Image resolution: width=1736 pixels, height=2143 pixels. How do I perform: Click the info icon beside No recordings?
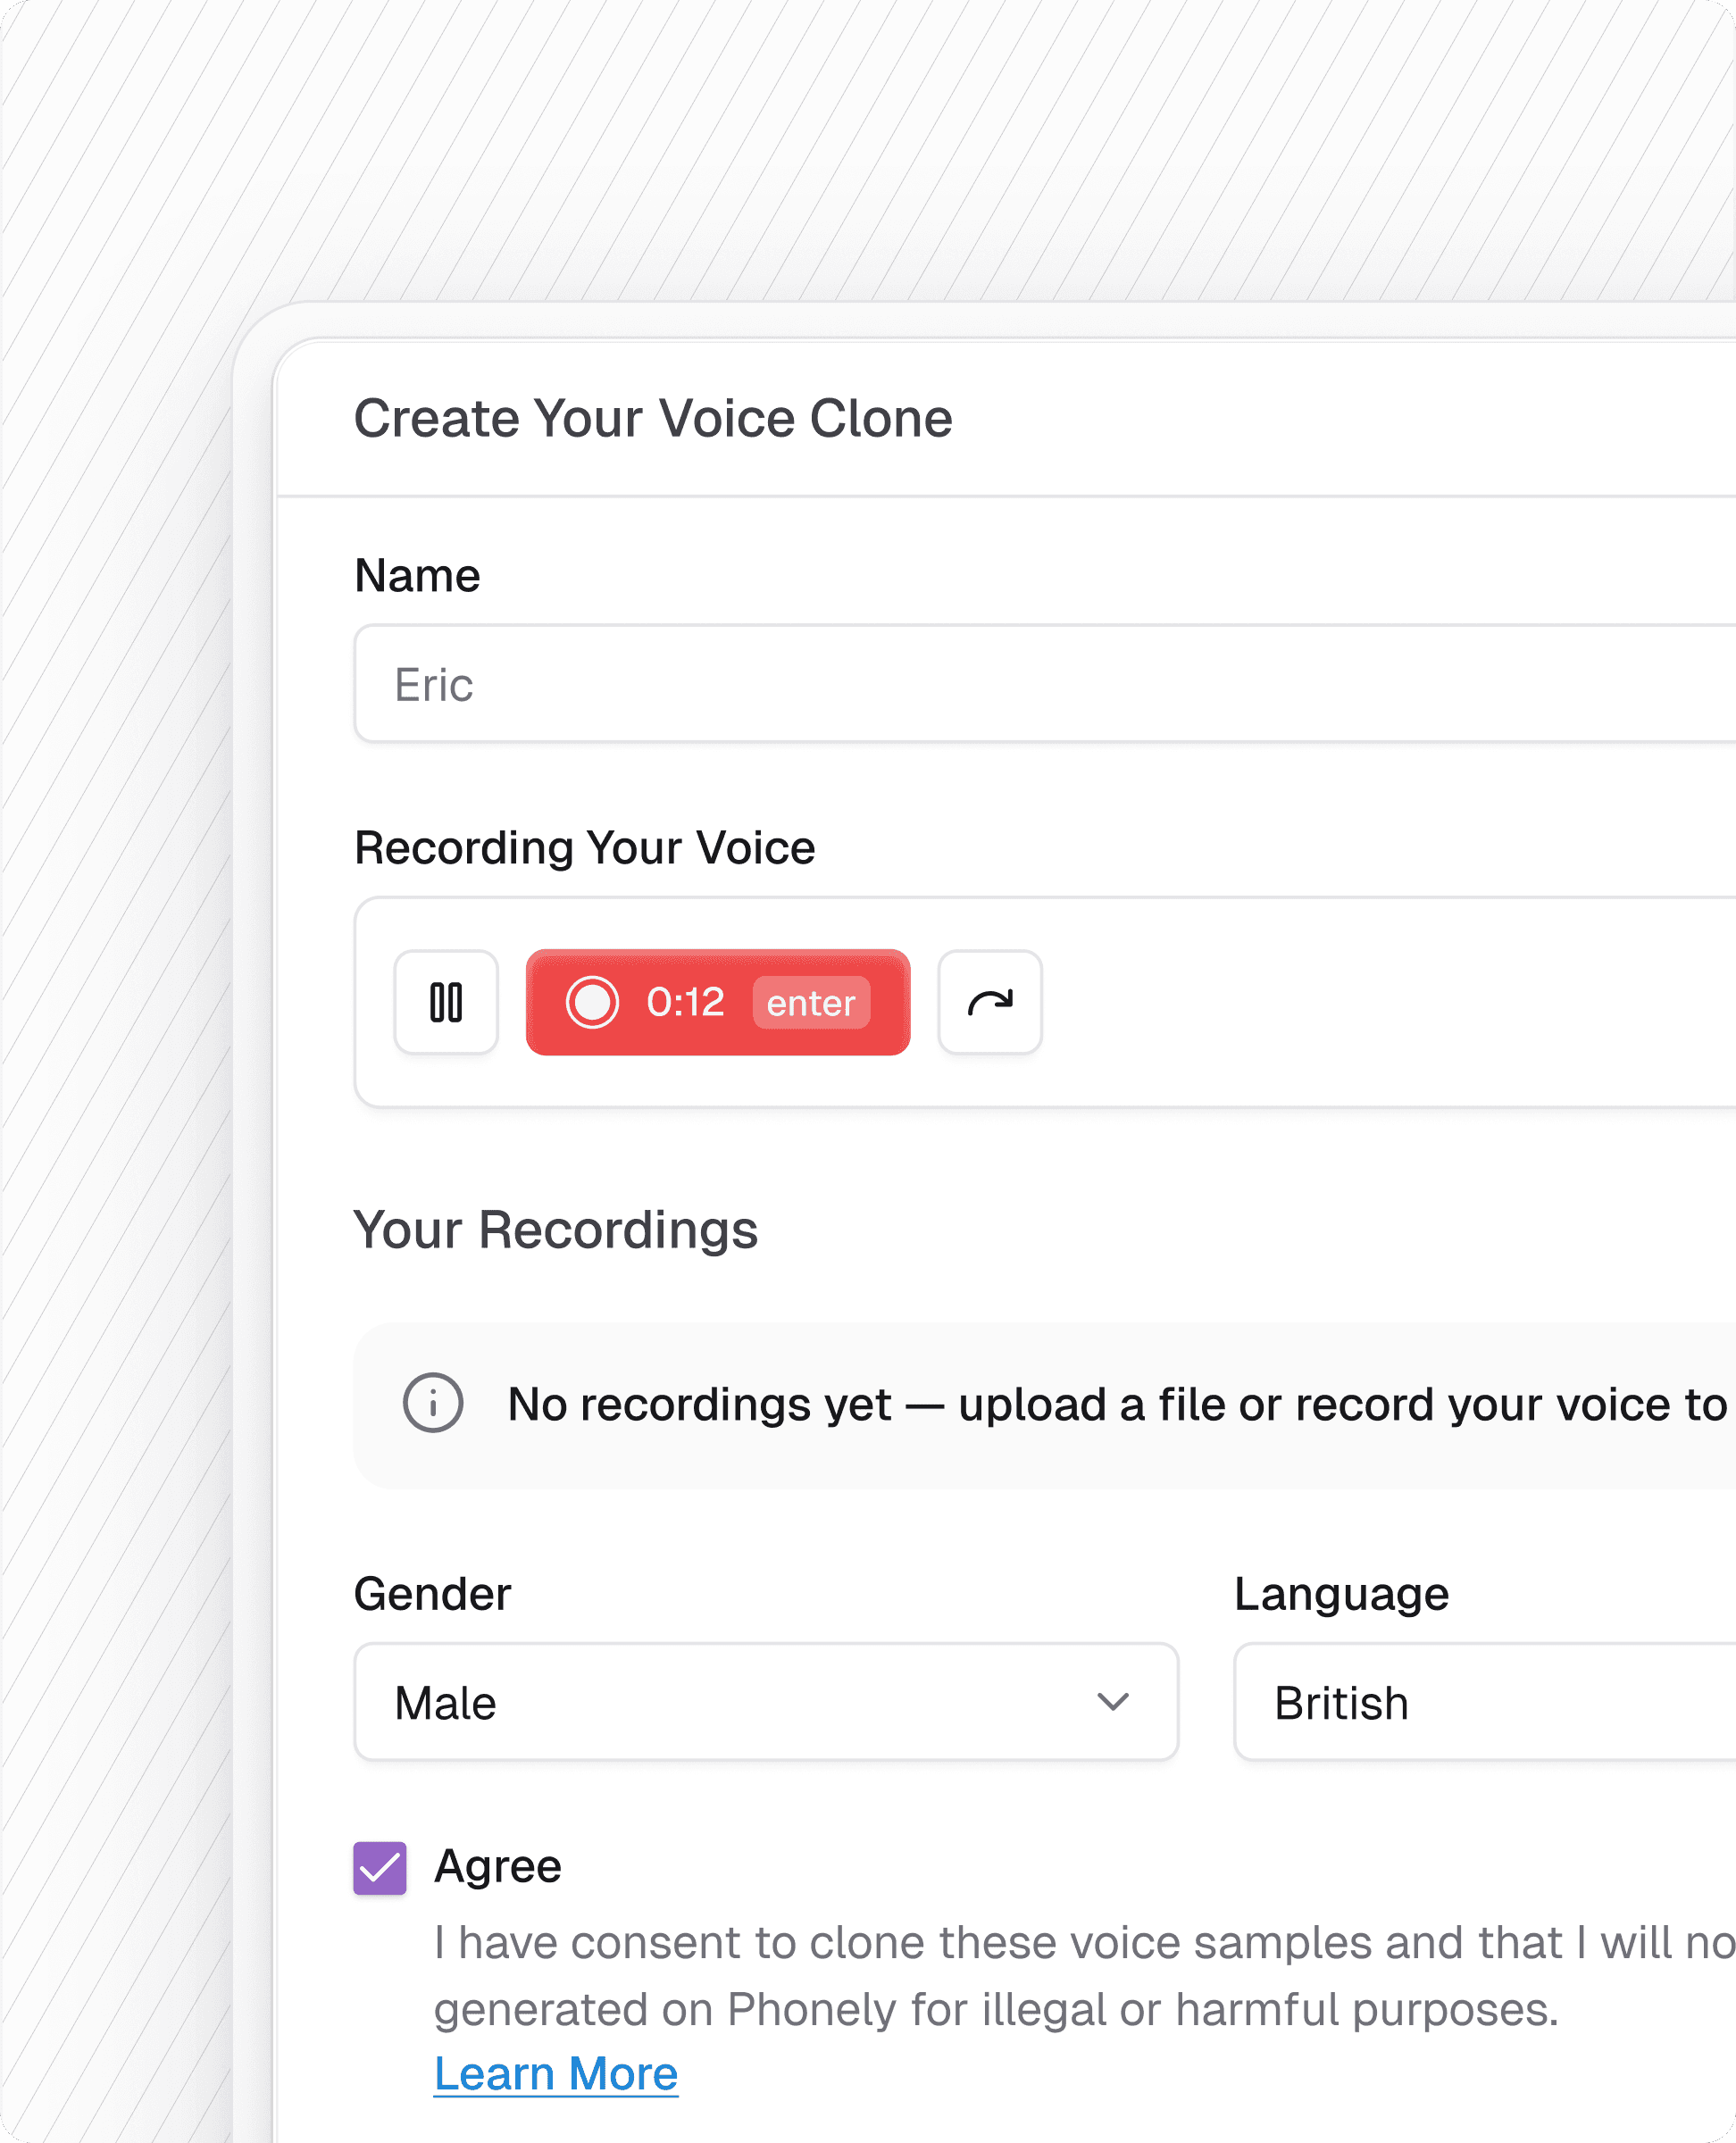tap(433, 1403)
